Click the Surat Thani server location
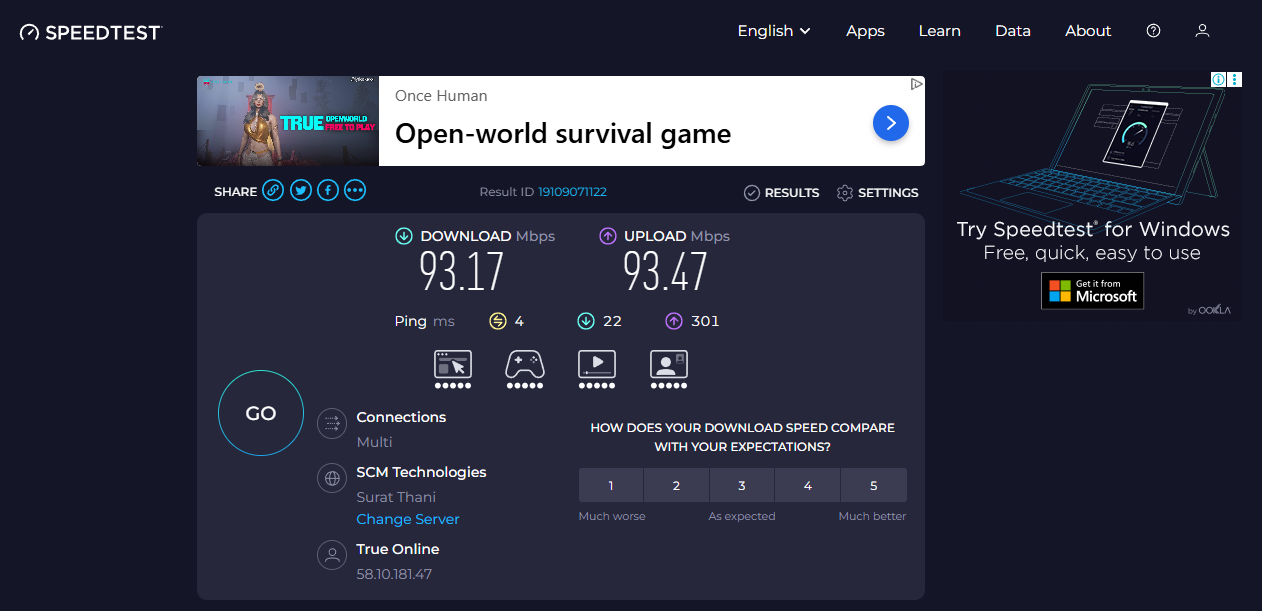This screenshot has height=611, width=1262. pos(396,497)
